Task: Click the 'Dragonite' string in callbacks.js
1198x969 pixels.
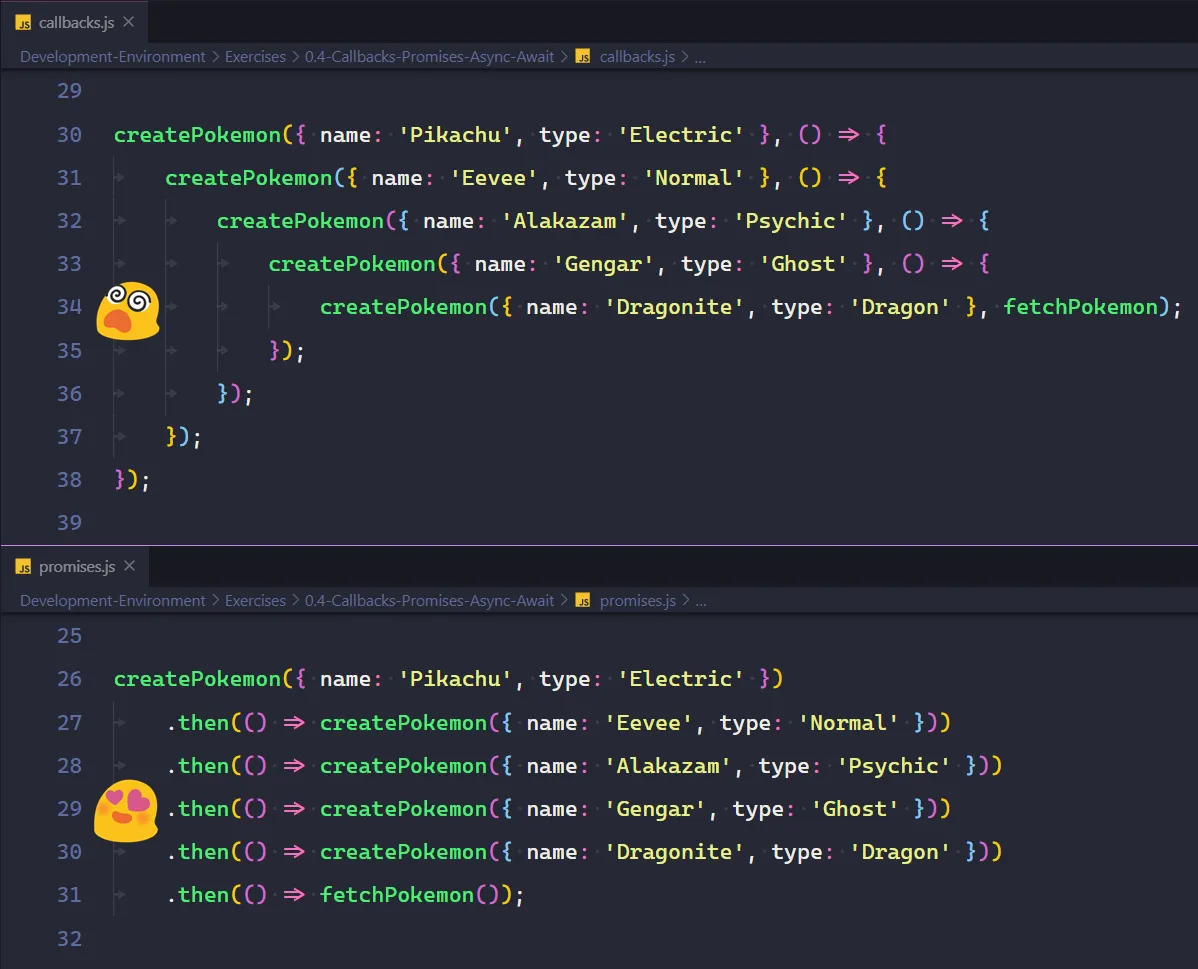Action: (x=674, y=306)
